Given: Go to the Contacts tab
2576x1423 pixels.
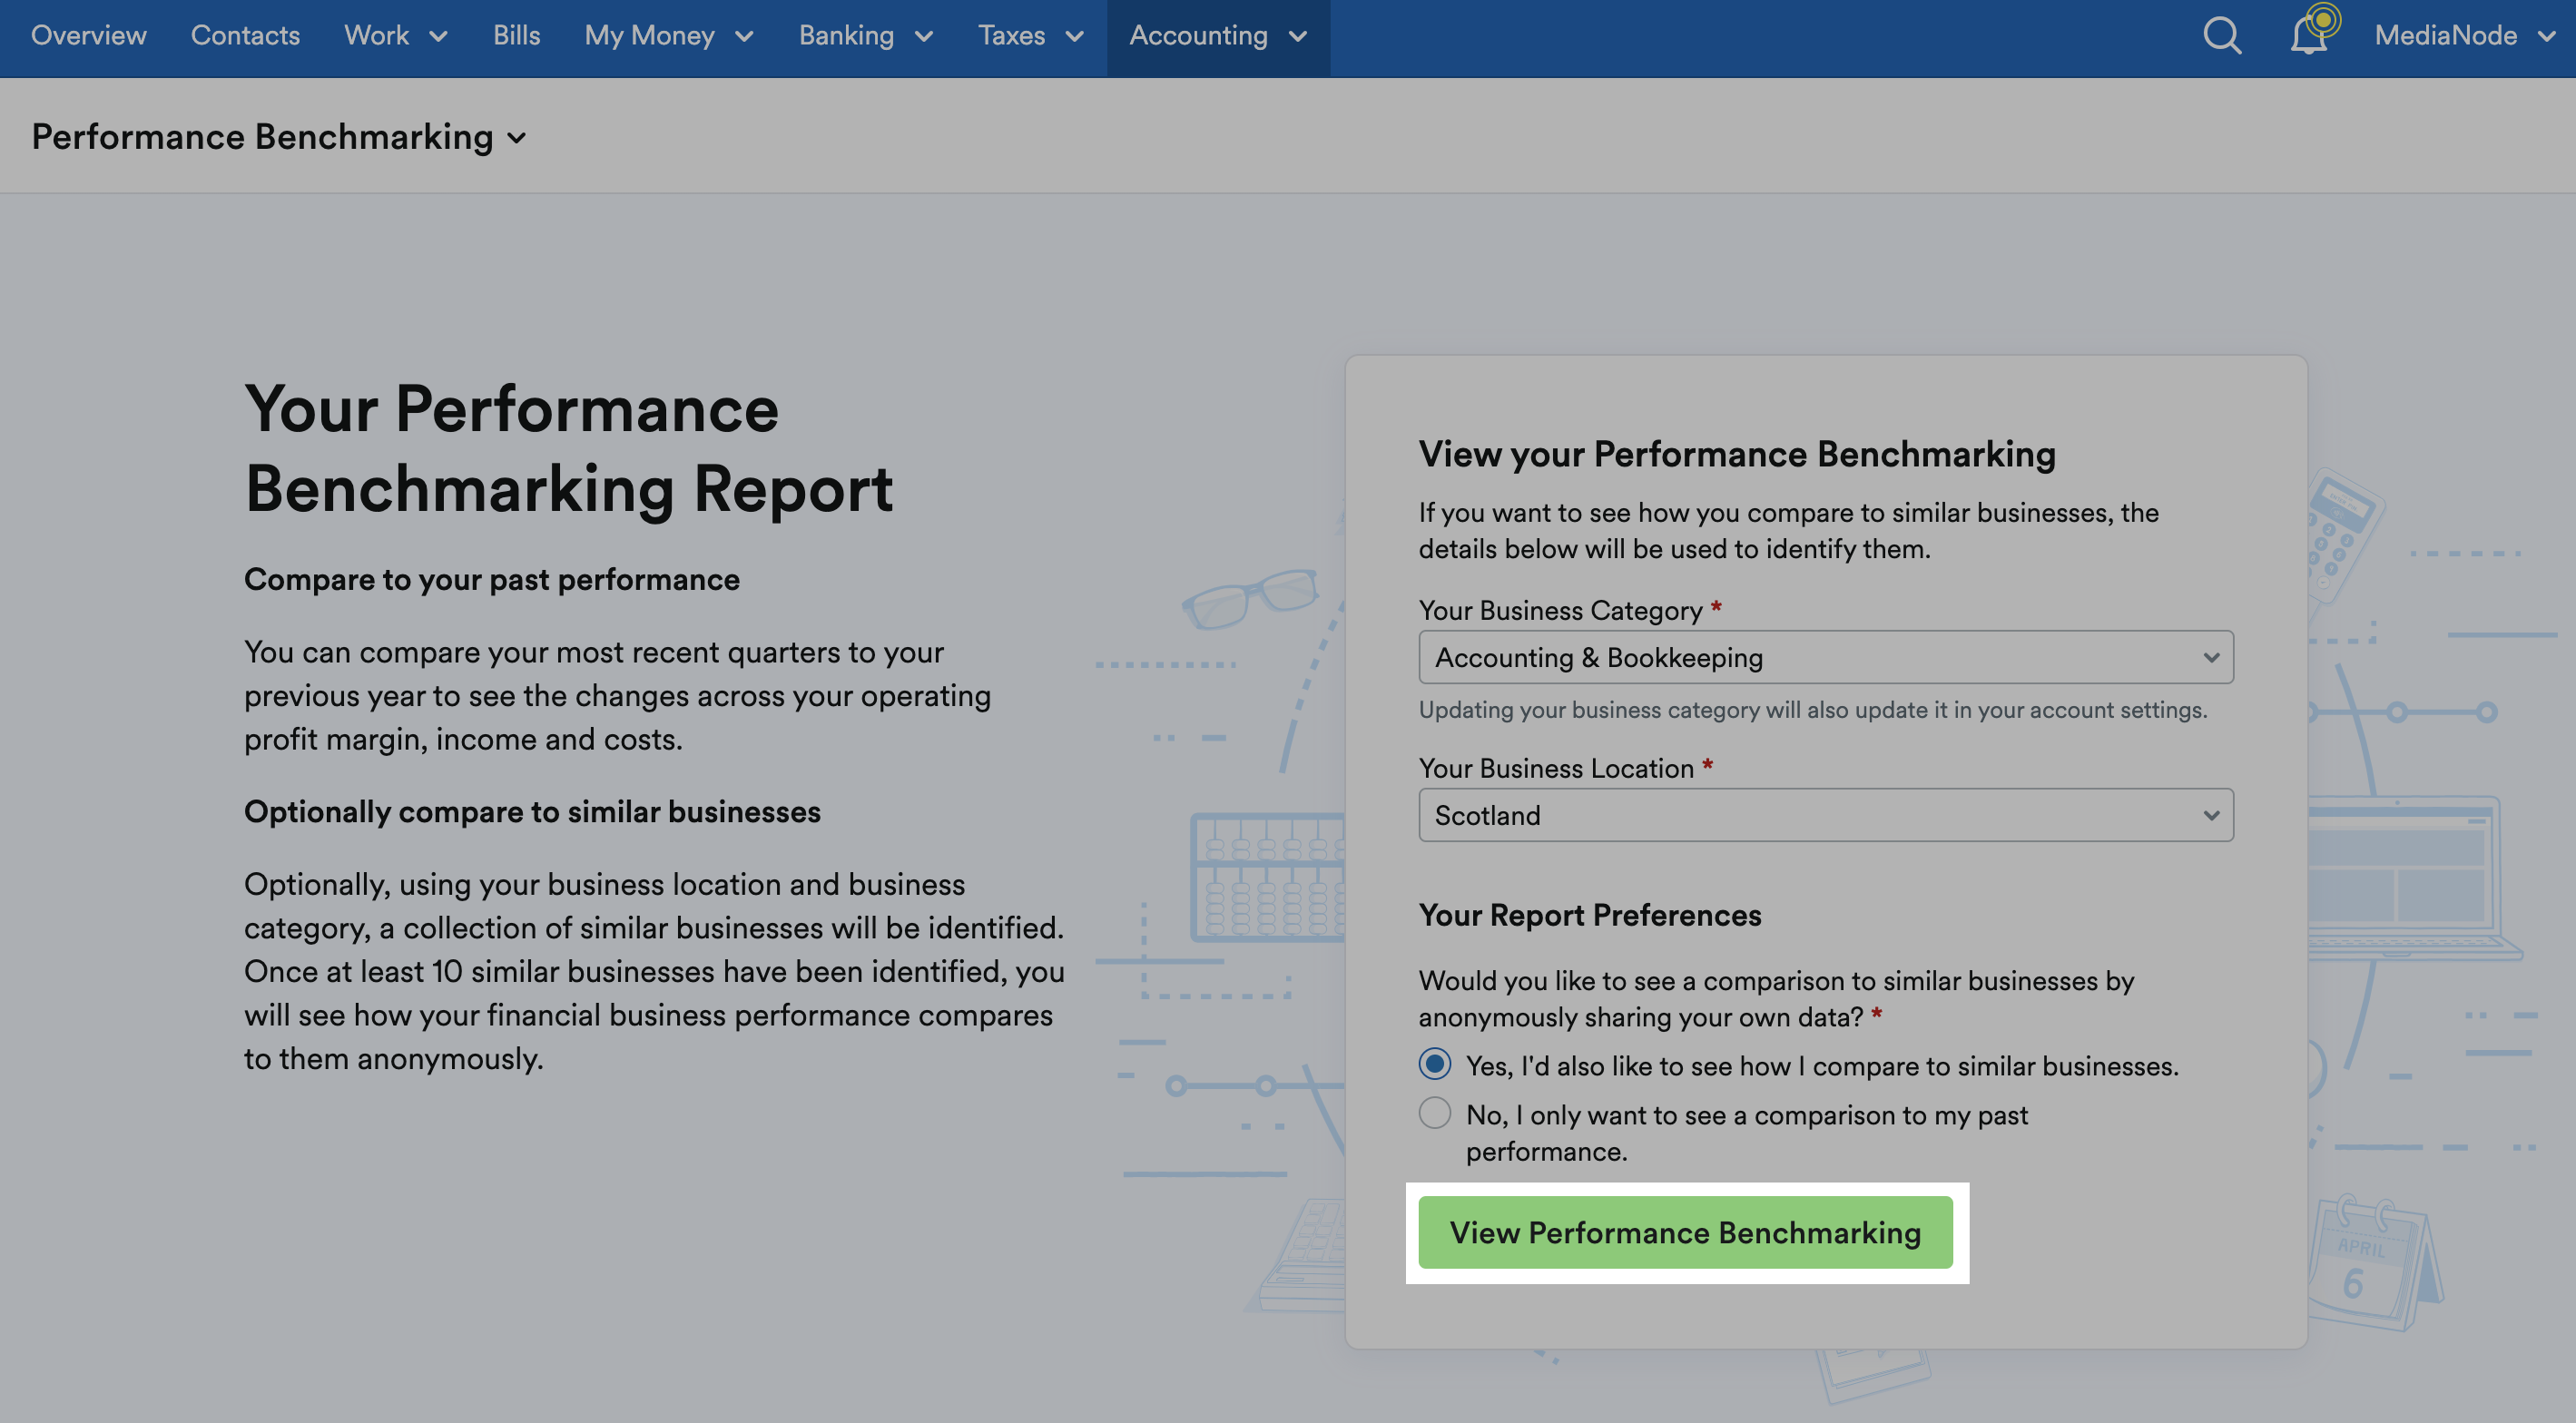Looking at the screenshot, I should tap(245, 36).
